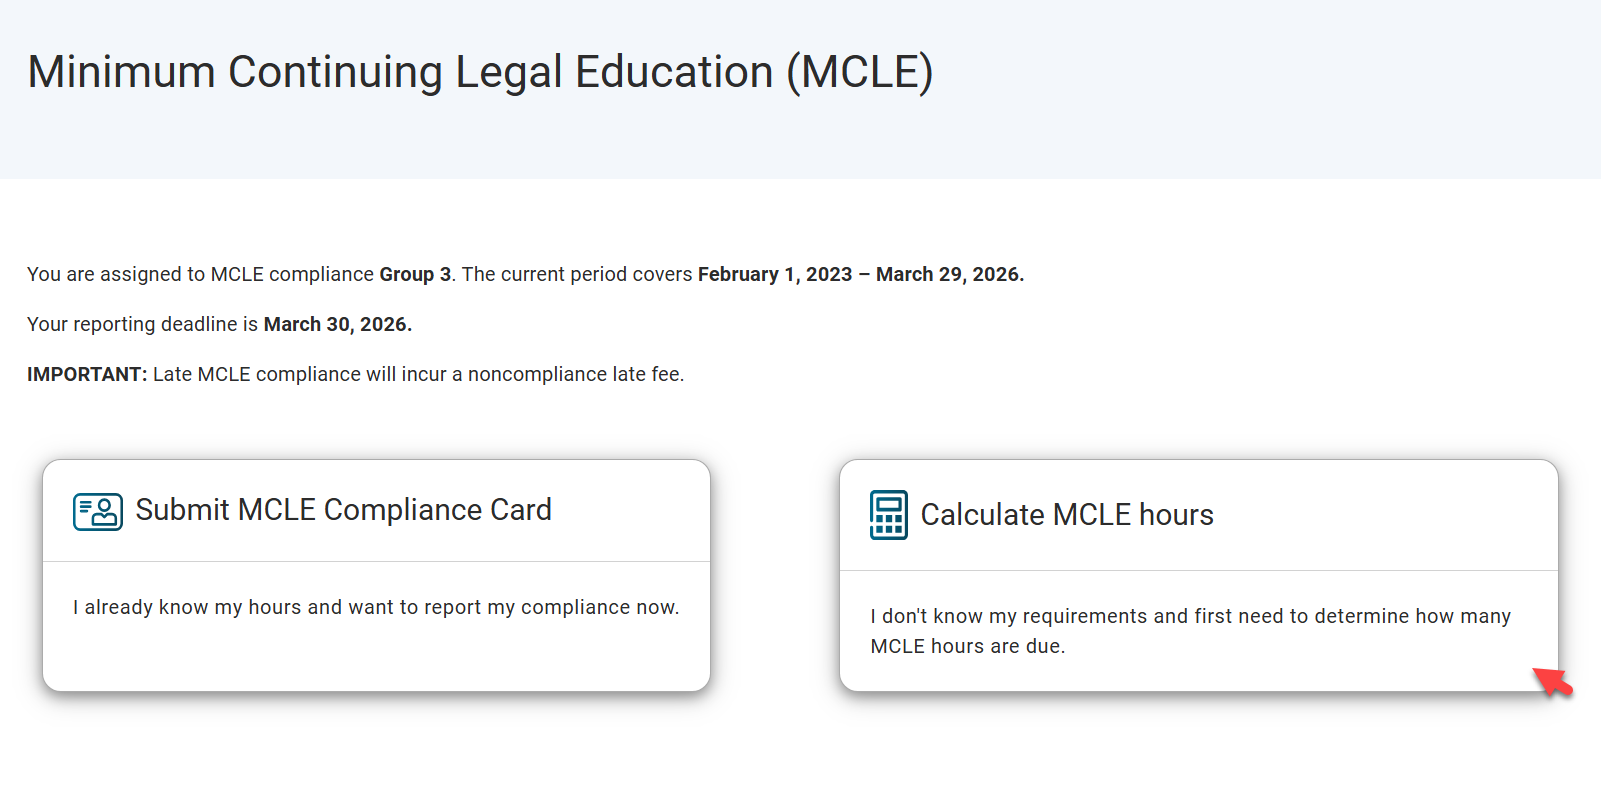This screenshot has height=792, width=1601.
Task: Click the red arrow at Calculate card corner
Action: [x=1553, y=682]
